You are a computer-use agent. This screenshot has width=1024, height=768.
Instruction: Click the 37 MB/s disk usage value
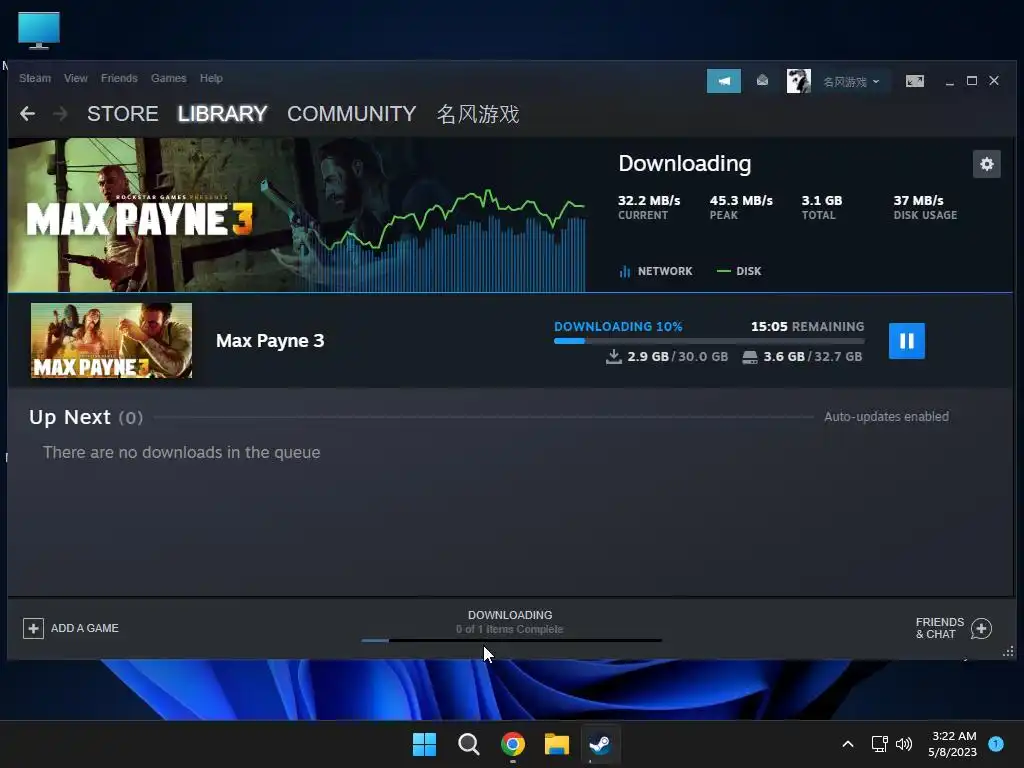coord(918,200)
